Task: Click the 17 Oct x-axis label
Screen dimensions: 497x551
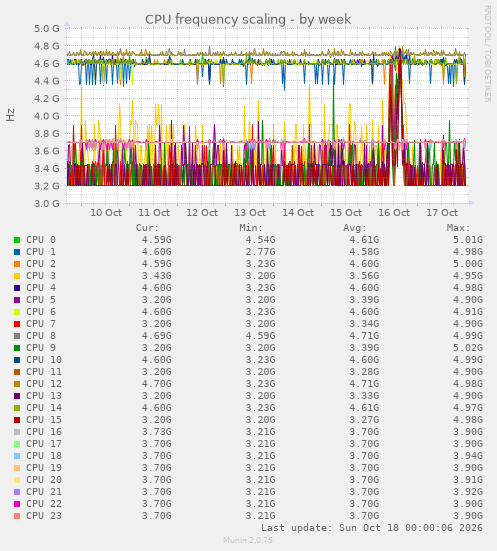Action: (442, 213)
